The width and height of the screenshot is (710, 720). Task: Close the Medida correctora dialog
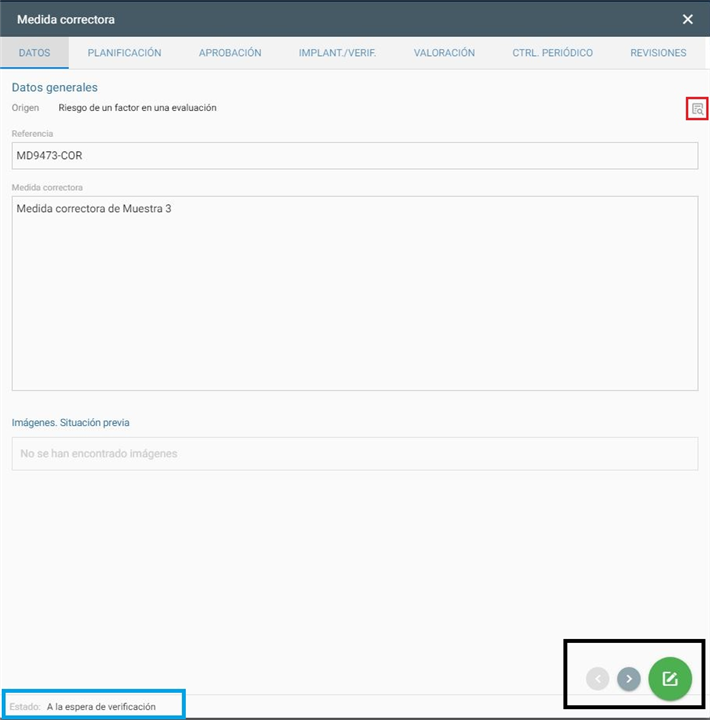688,19
